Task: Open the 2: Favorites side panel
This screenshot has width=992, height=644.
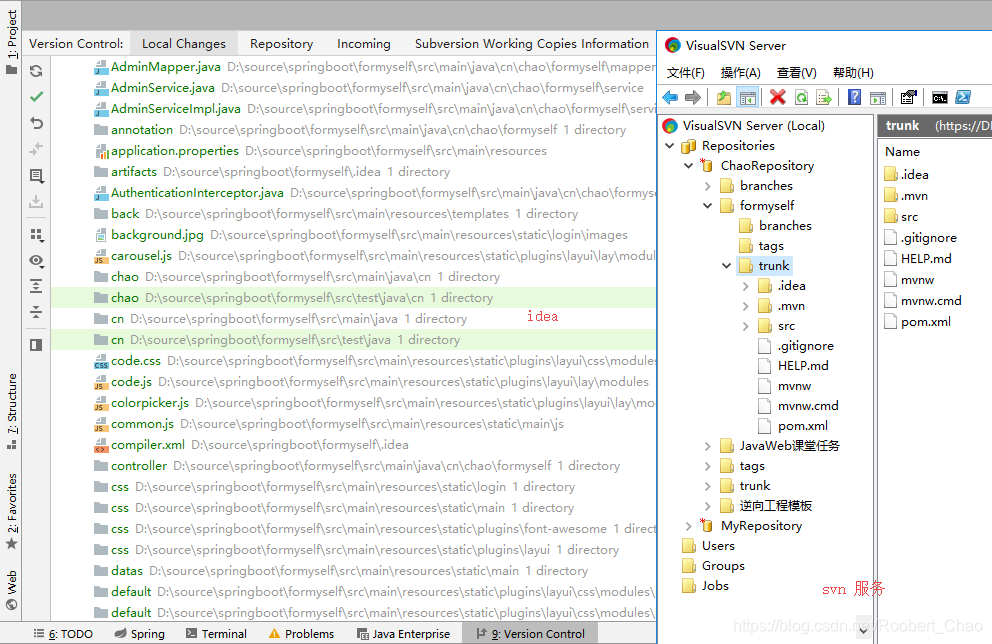Action: coord(11,512)
